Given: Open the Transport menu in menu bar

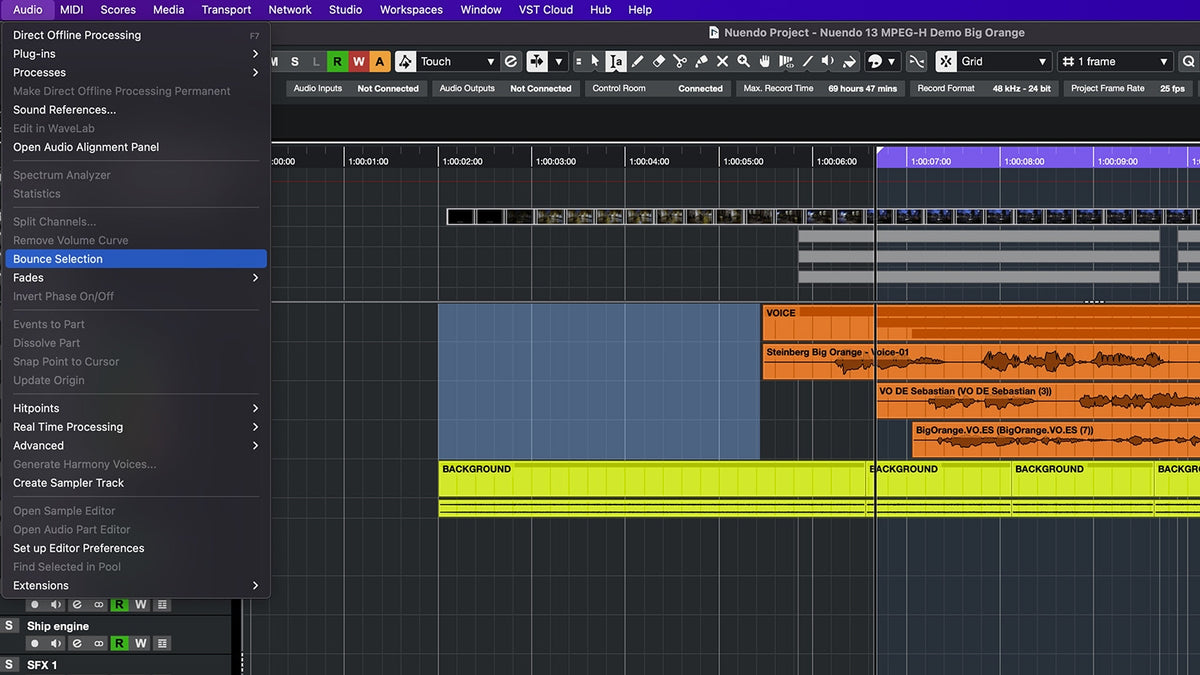Looking at the screenshot, I should (226, 9).
